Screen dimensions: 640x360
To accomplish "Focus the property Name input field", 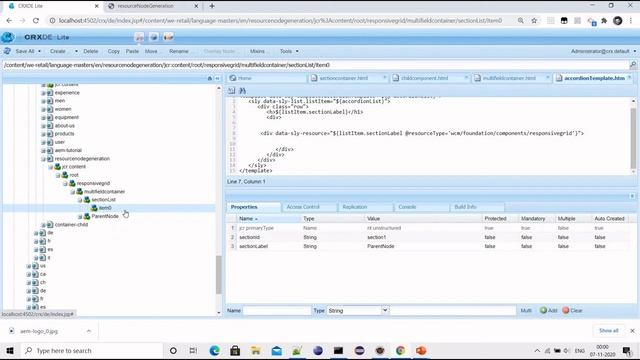I will pyautogui.click(x=277, y=311).
